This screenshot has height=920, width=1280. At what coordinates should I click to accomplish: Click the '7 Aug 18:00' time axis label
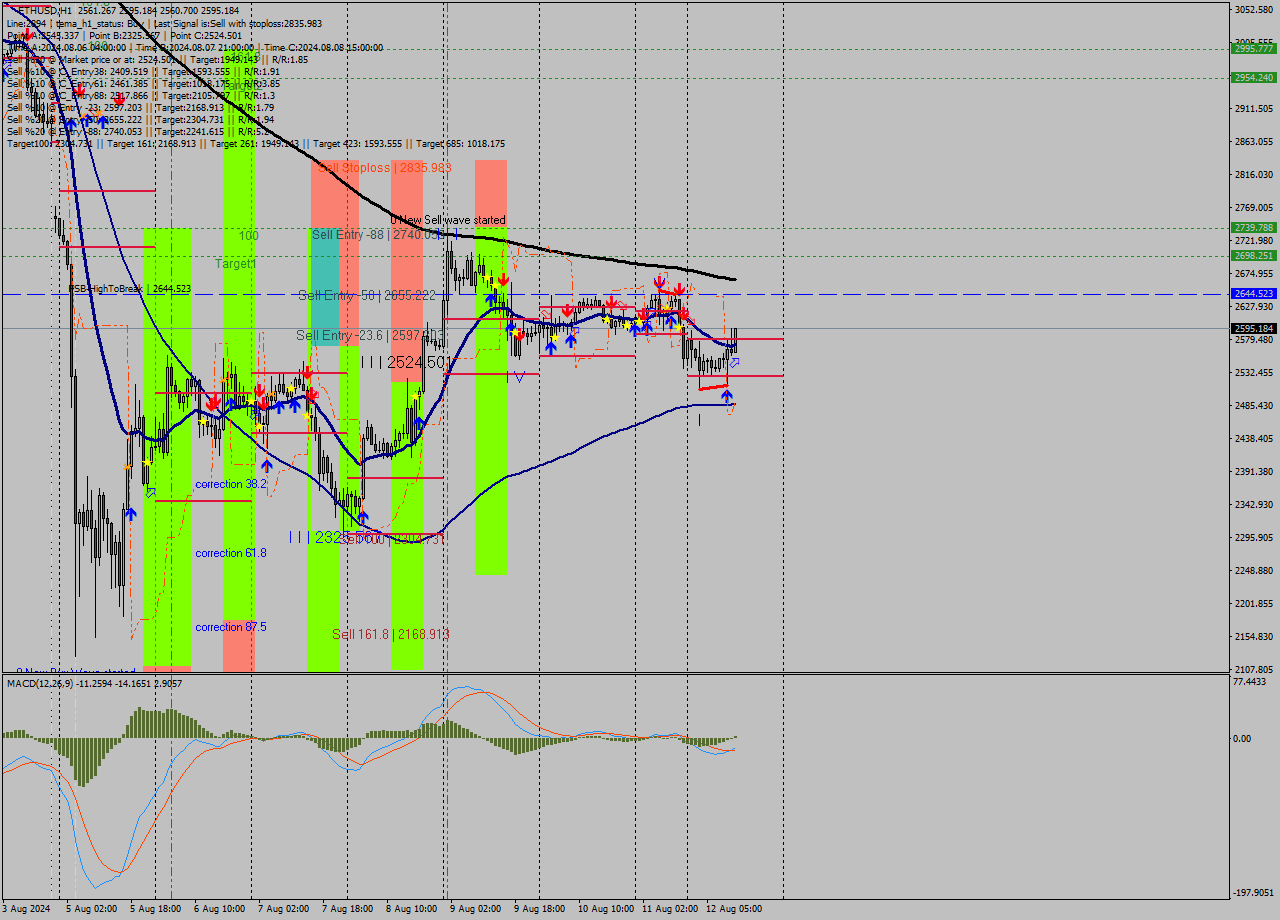click(346, 909)
